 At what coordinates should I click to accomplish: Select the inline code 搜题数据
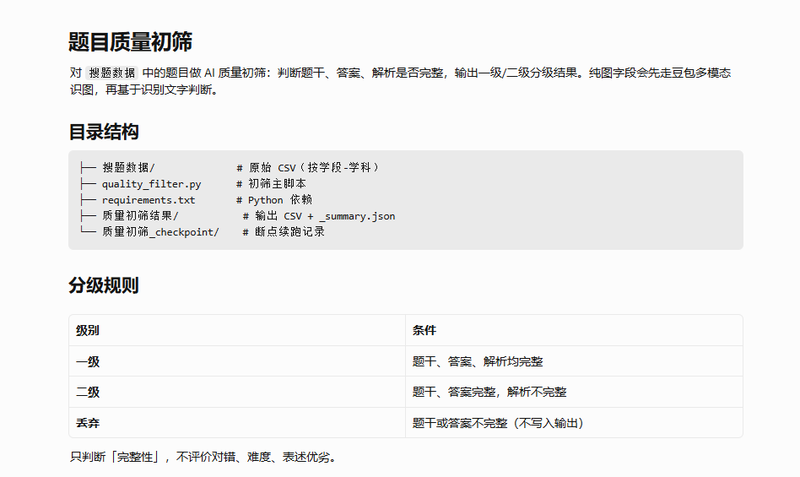112,73
